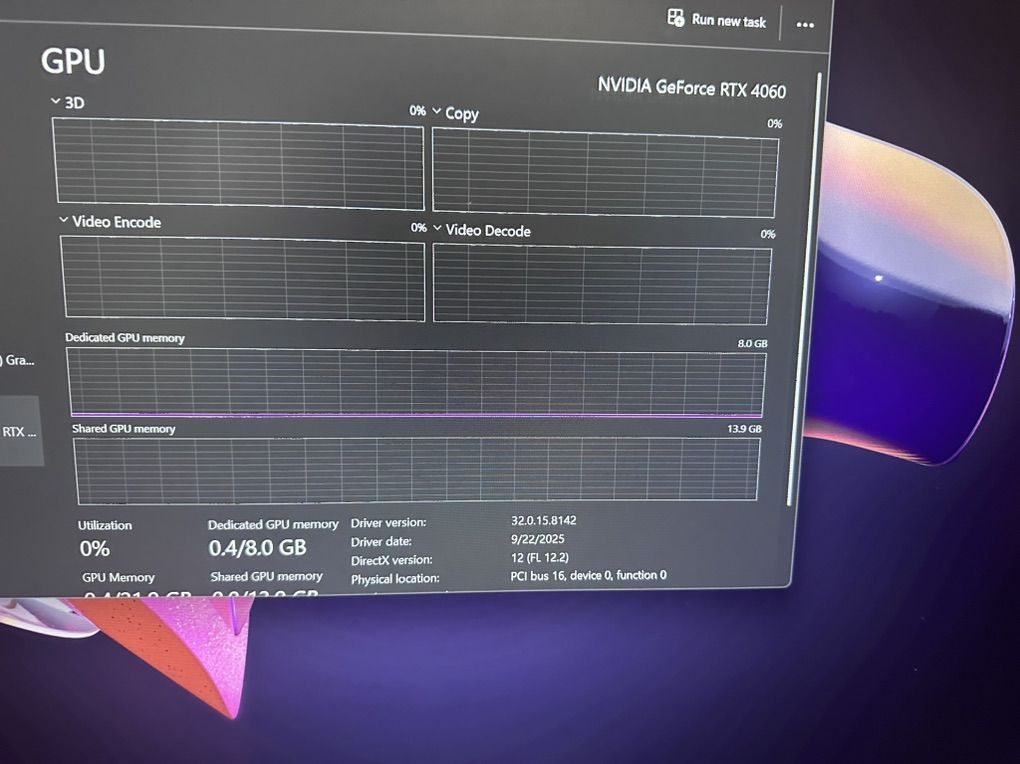Open the Copy engine dropdown chevron
The width and height of the screenshot is (1020, 764).
point(437,113)
